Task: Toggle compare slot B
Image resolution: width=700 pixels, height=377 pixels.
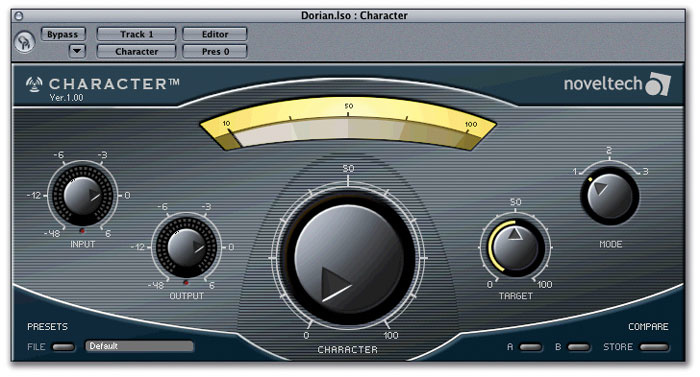Action: tap(579, 347)
